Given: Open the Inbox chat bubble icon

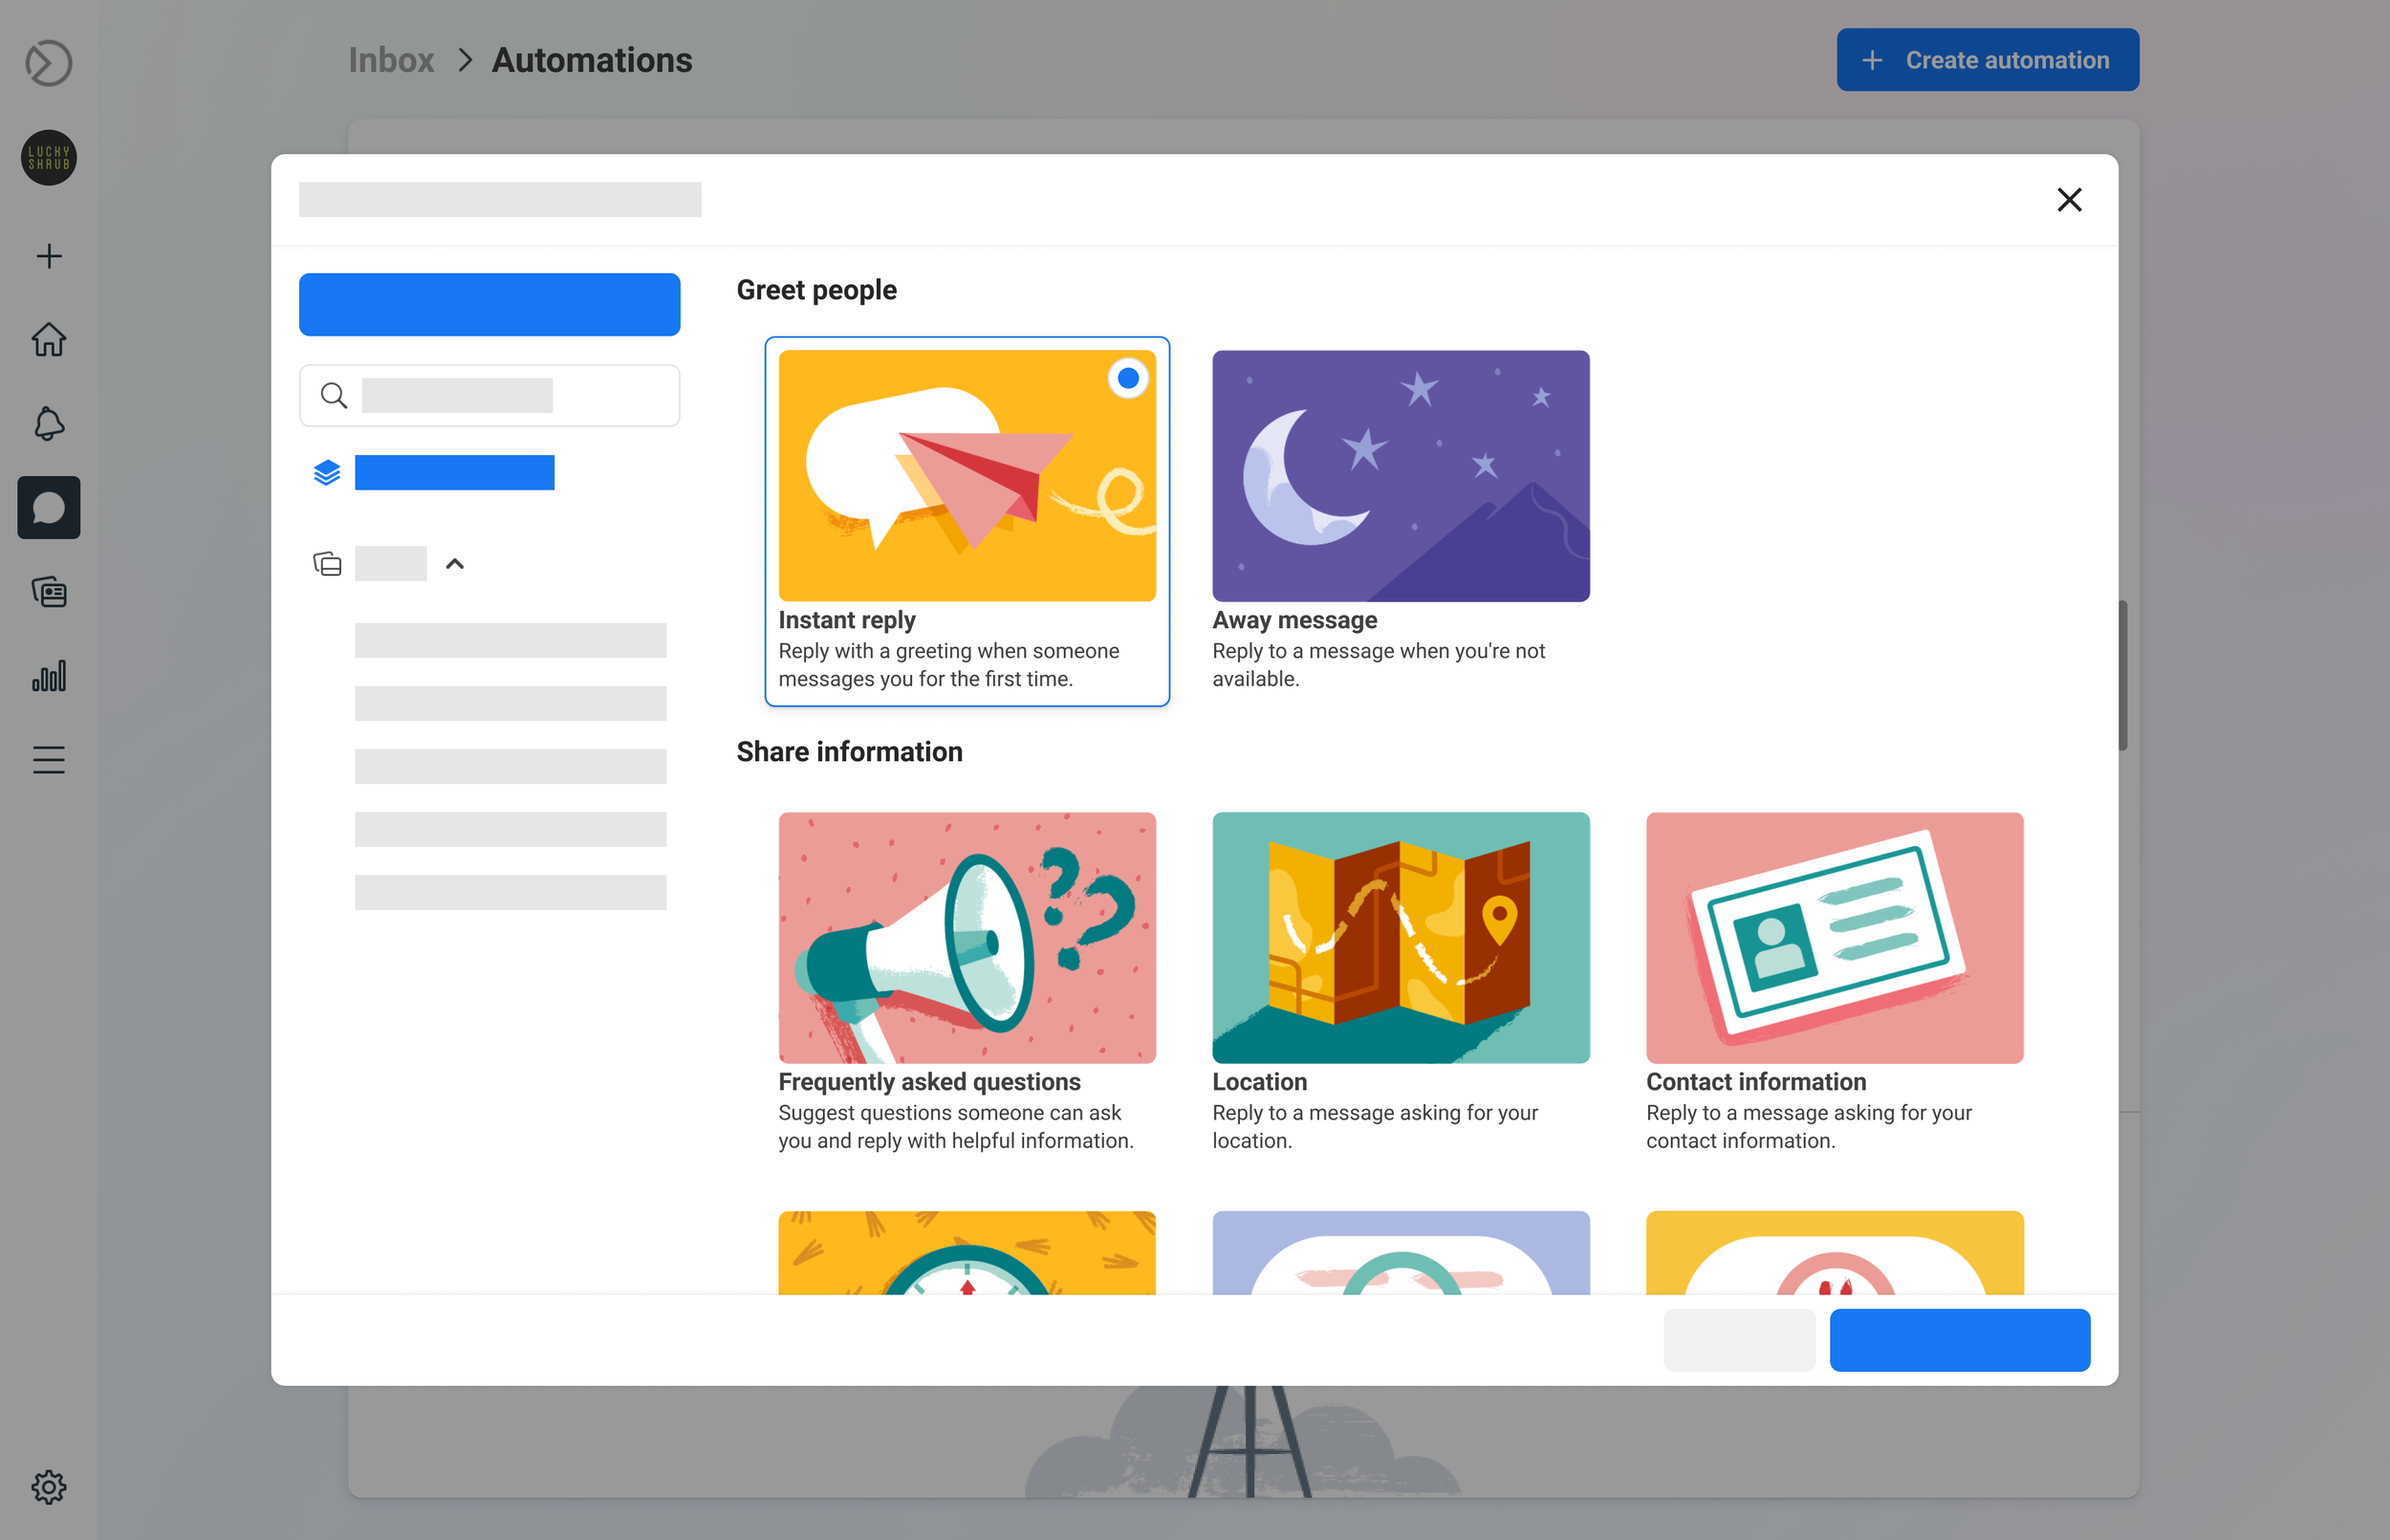Looking at the screenshot, I should 48,508.
